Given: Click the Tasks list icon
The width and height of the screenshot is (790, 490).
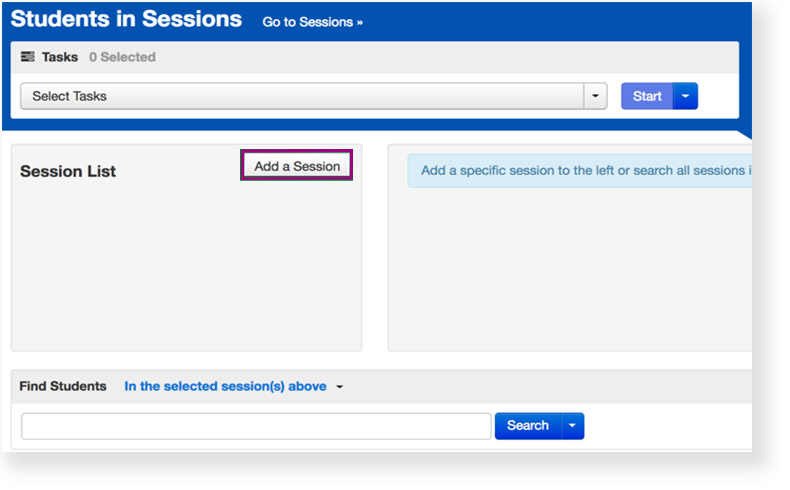Looking at the screenshot, I should pyautogui.click(x=28, y=57).
